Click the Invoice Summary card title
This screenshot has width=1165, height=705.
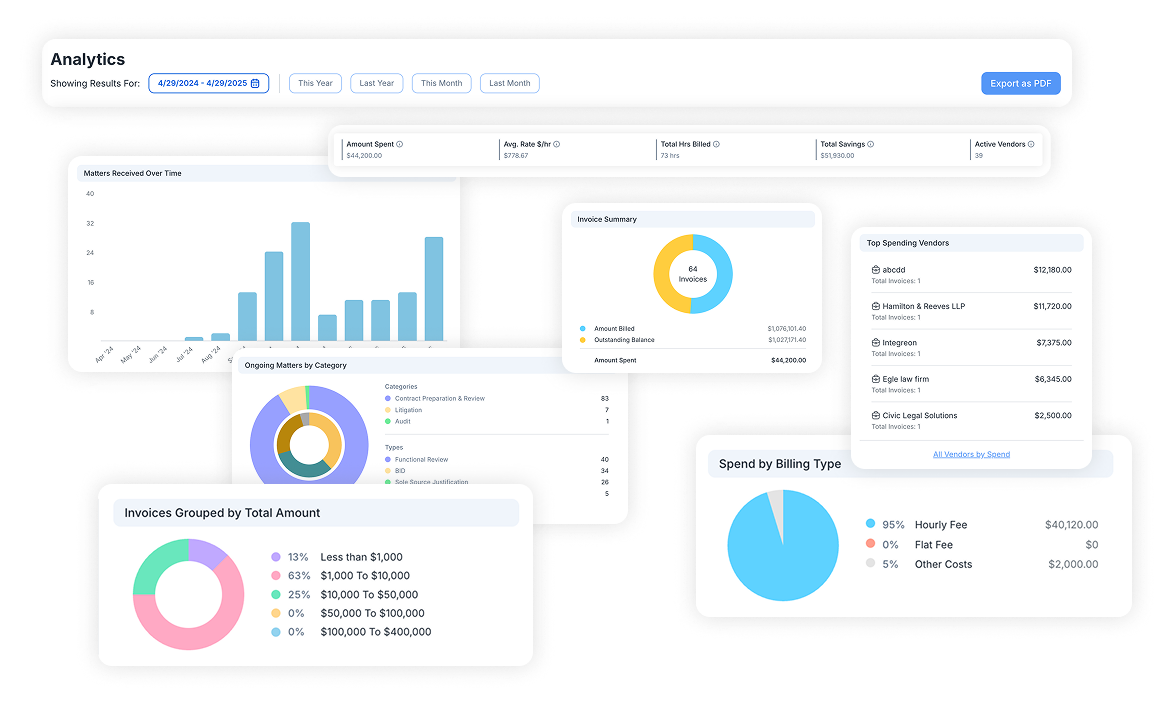coord(607,219)
